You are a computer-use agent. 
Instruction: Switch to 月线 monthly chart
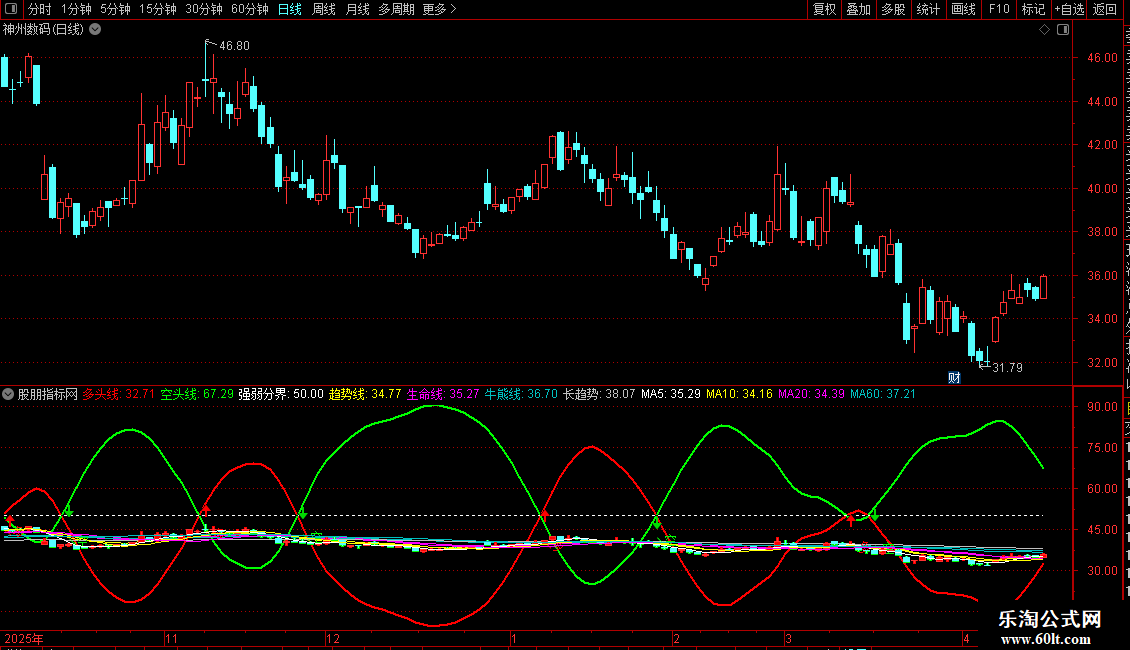[x=357, y=9]
